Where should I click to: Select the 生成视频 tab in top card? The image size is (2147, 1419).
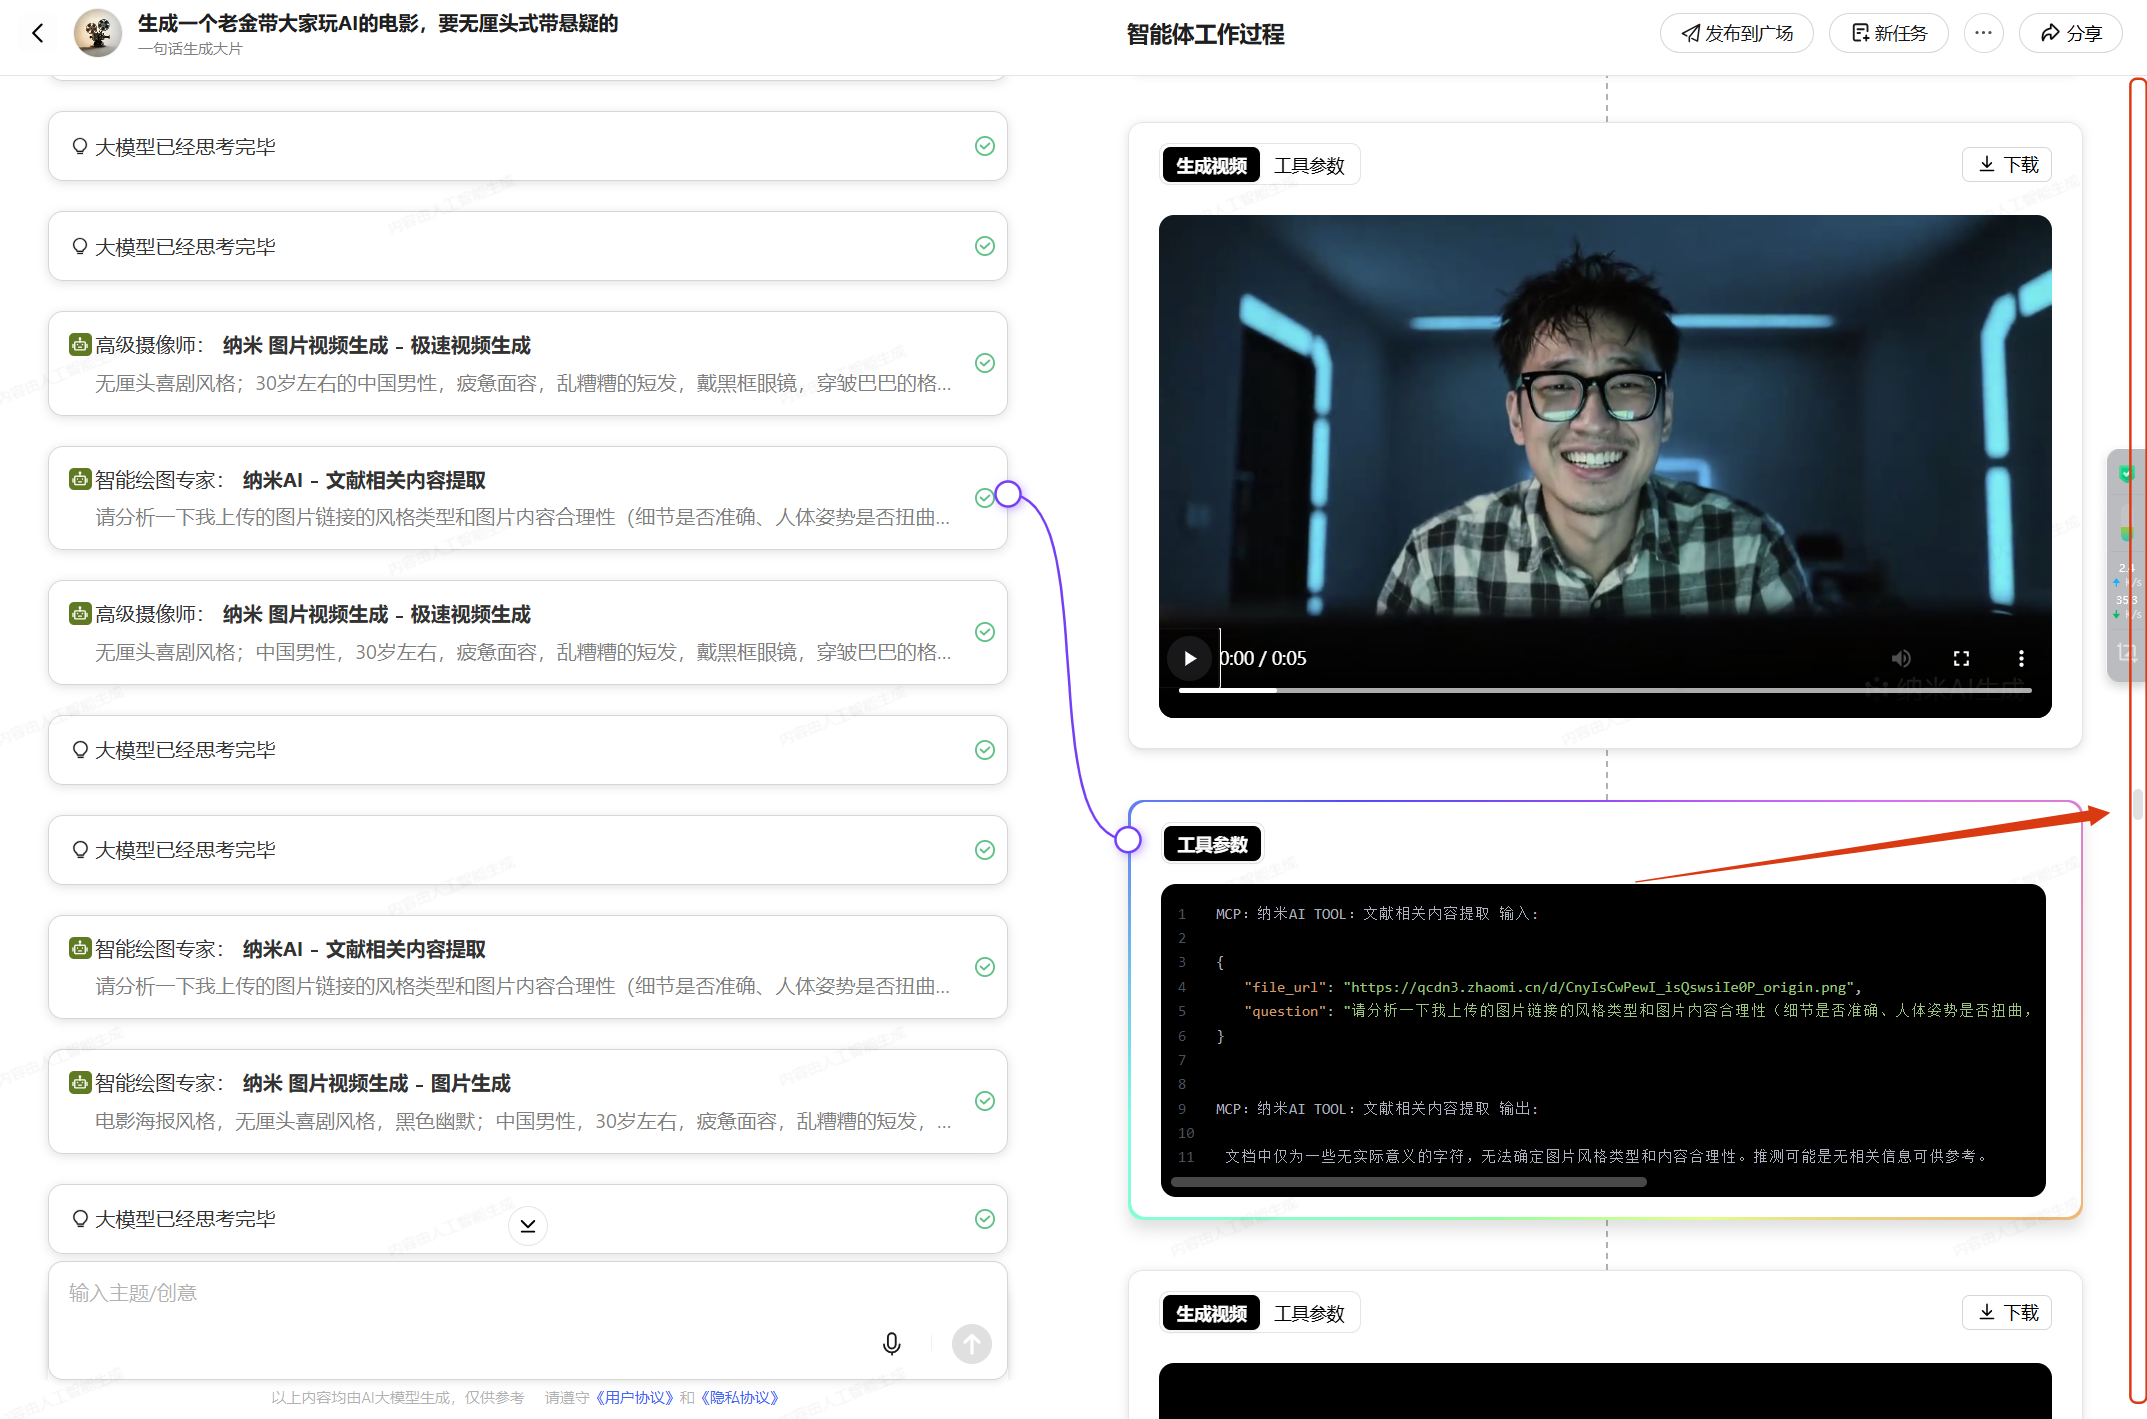click(x=1211, y=165)
